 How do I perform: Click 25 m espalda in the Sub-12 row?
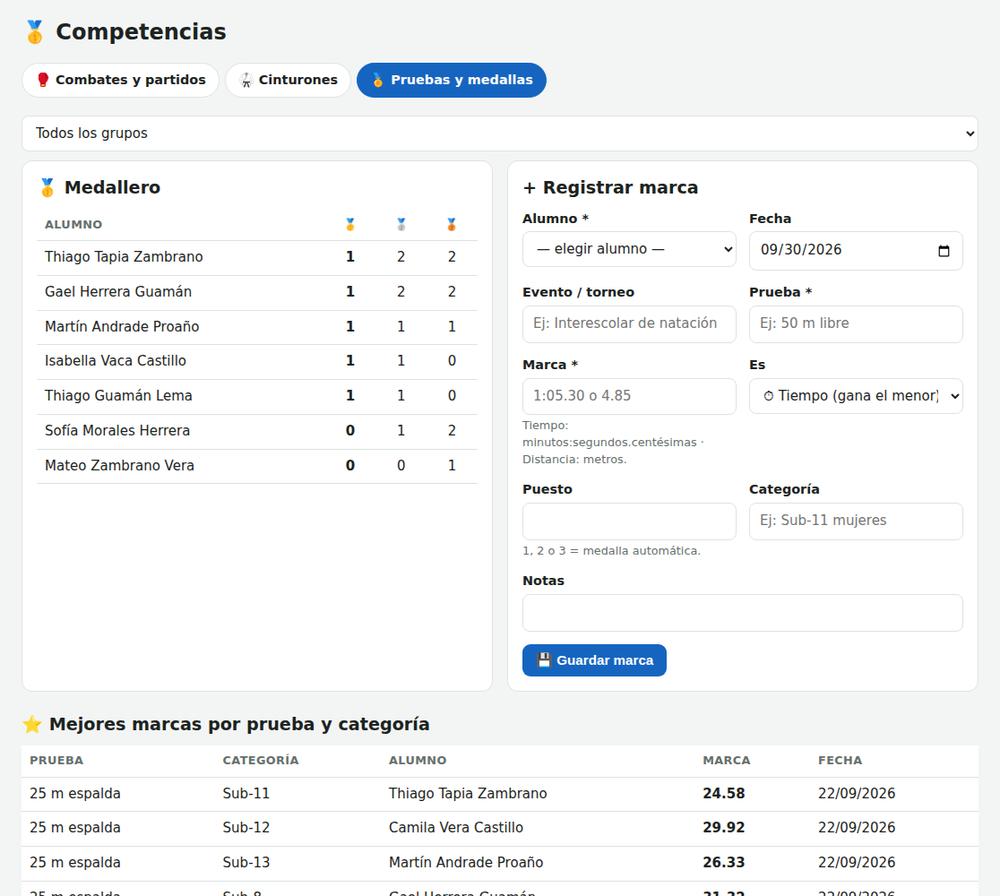click(75, 828)
